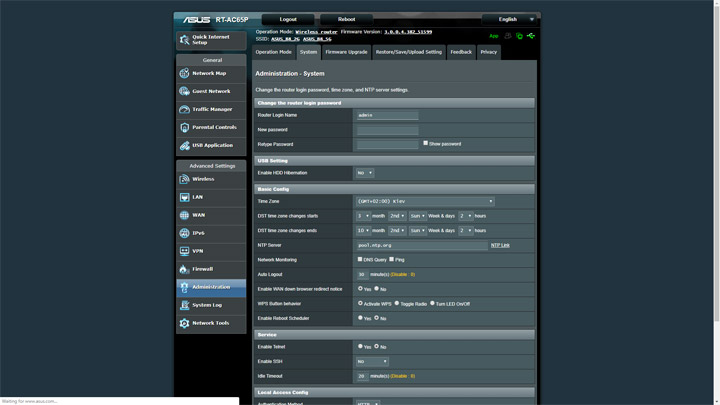Switch to the Feedback tab
The image size is (720, 405).
pyautogui.click(x=461, y=52)
